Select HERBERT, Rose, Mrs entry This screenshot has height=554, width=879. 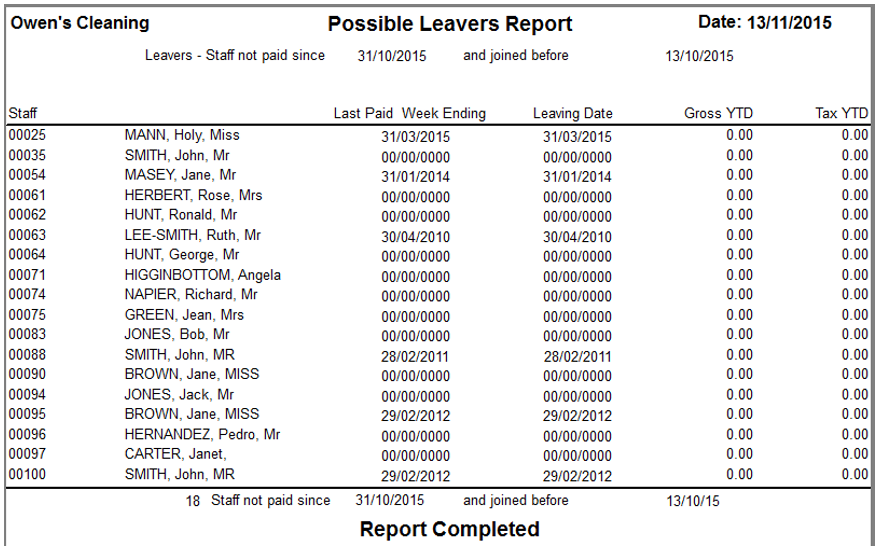tap(193, 195)
